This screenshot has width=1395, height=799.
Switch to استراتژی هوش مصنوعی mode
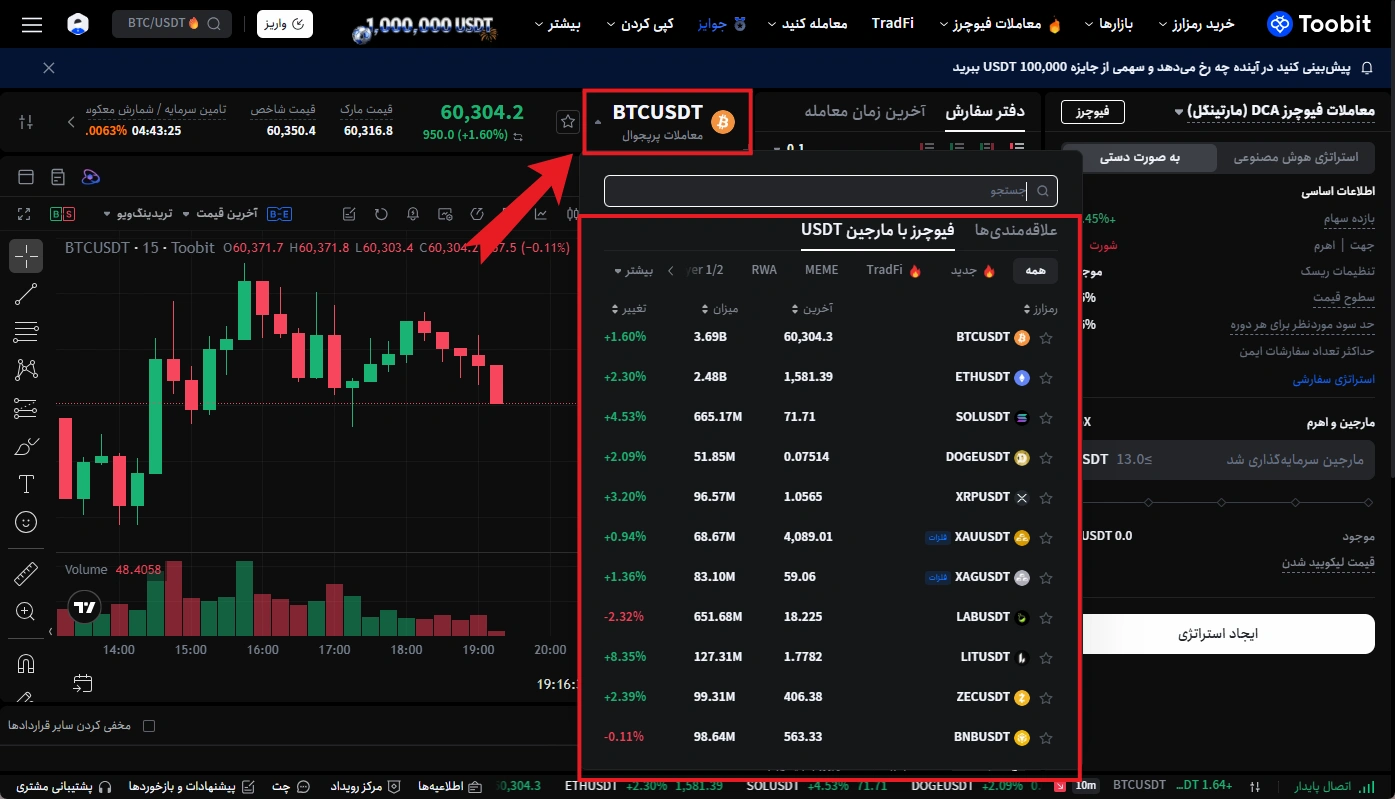pyautogui.click(x=1295, y=157)
